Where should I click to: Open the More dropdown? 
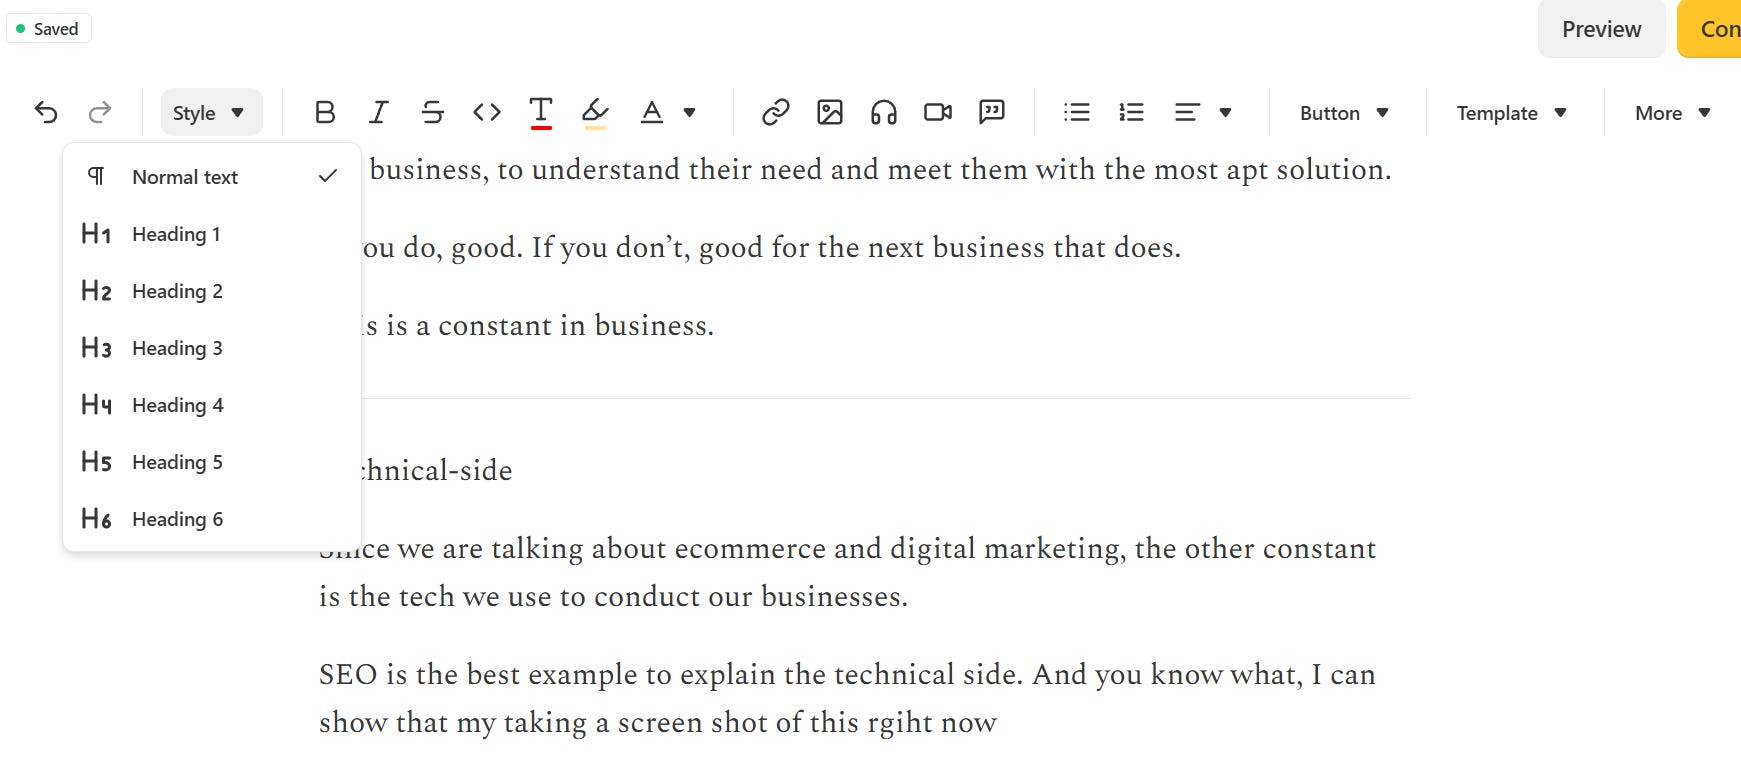[1673, 113]
